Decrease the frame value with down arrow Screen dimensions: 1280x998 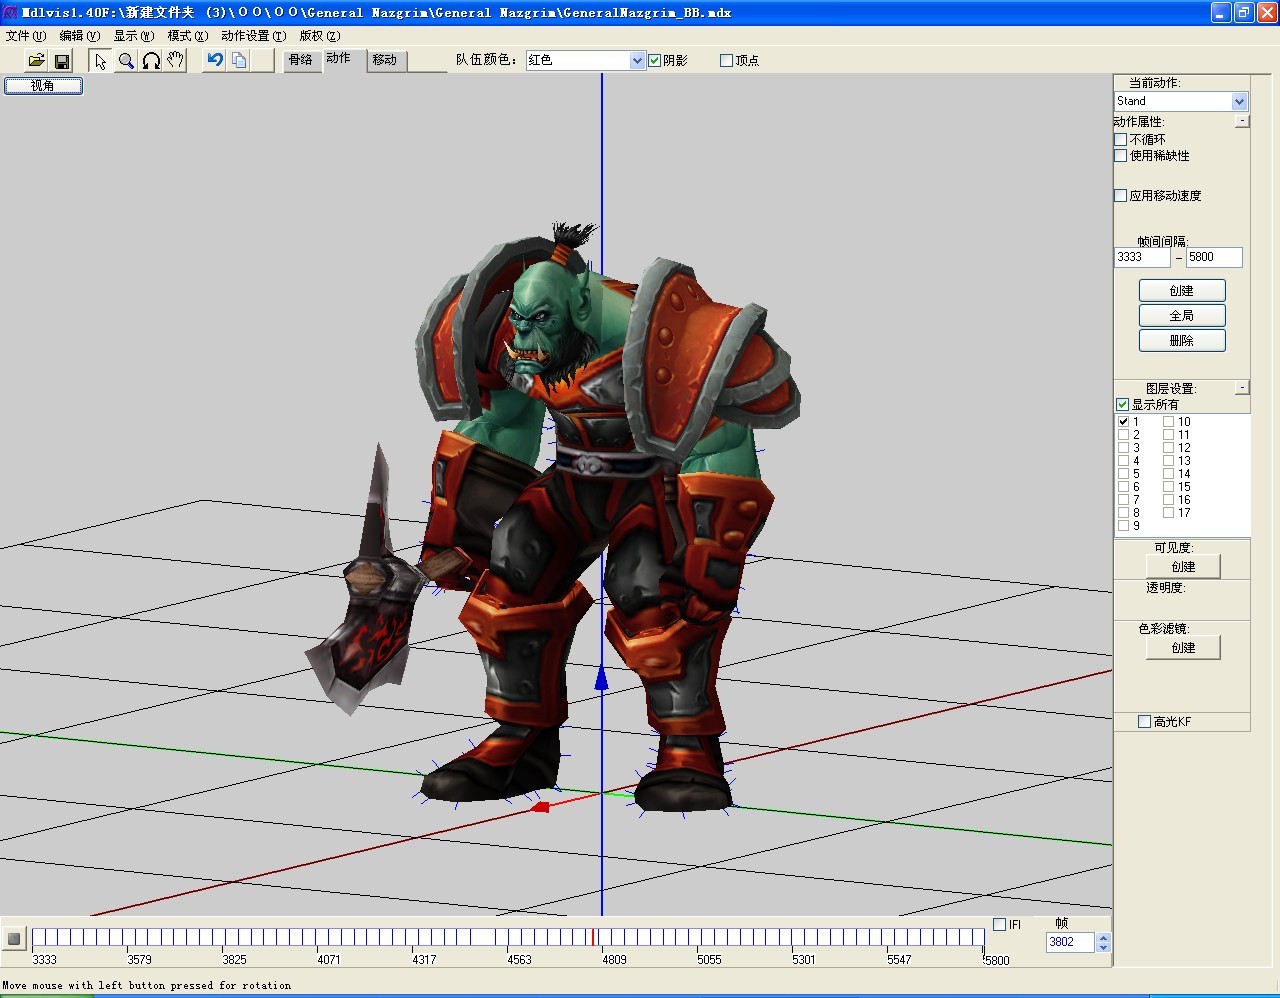pyautogui.click(x=1103, y=947)
